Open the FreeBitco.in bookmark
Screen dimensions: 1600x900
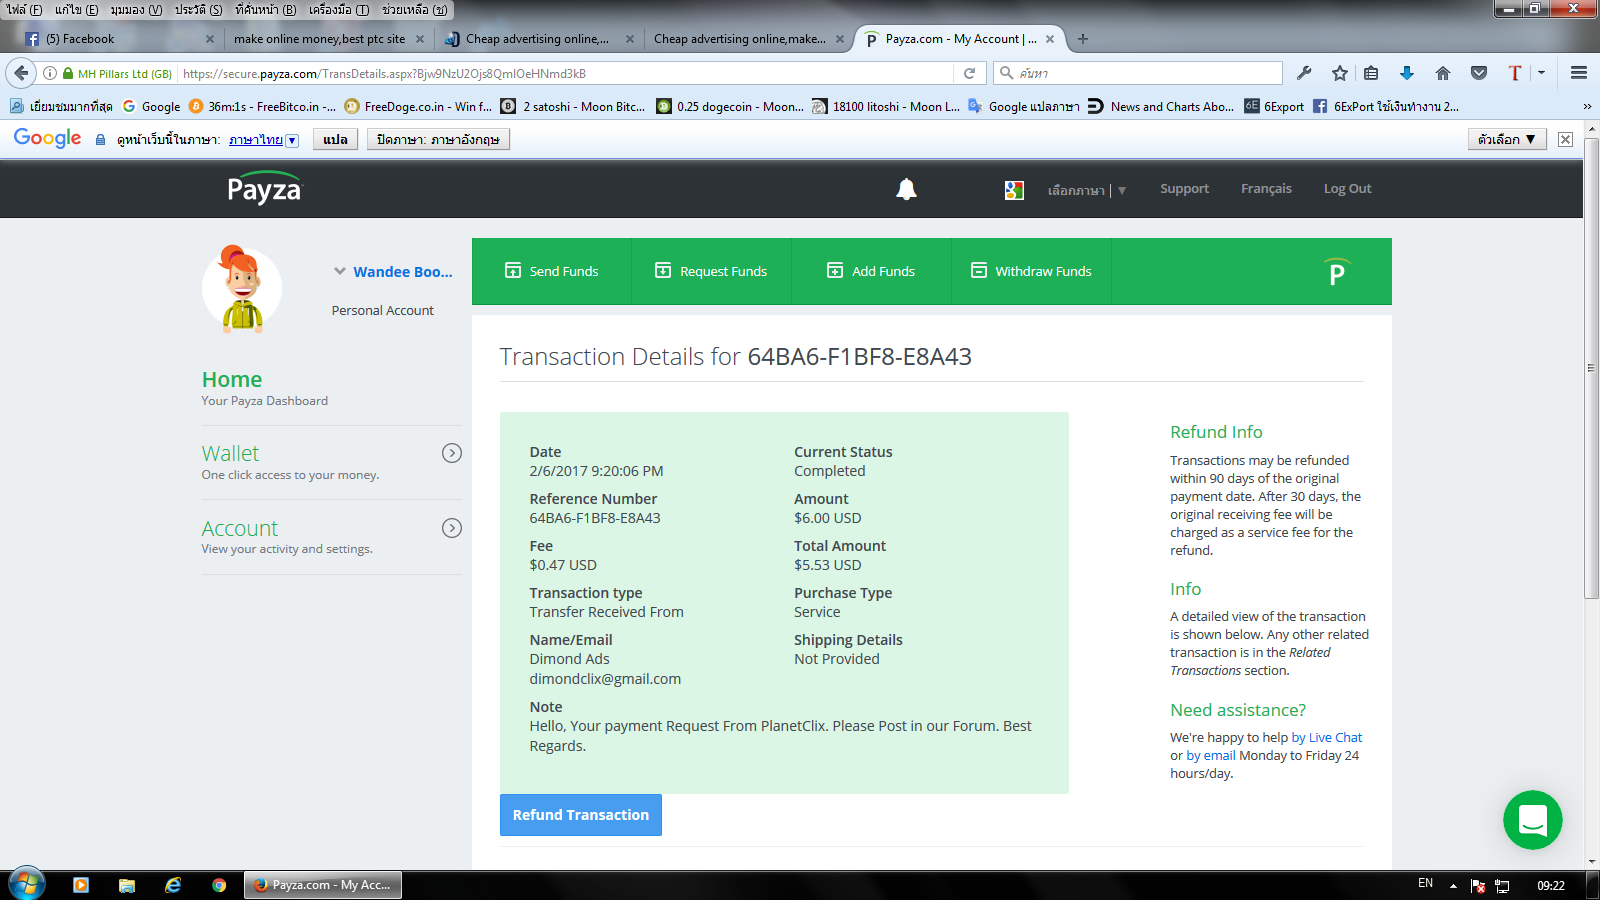[262, 106]
